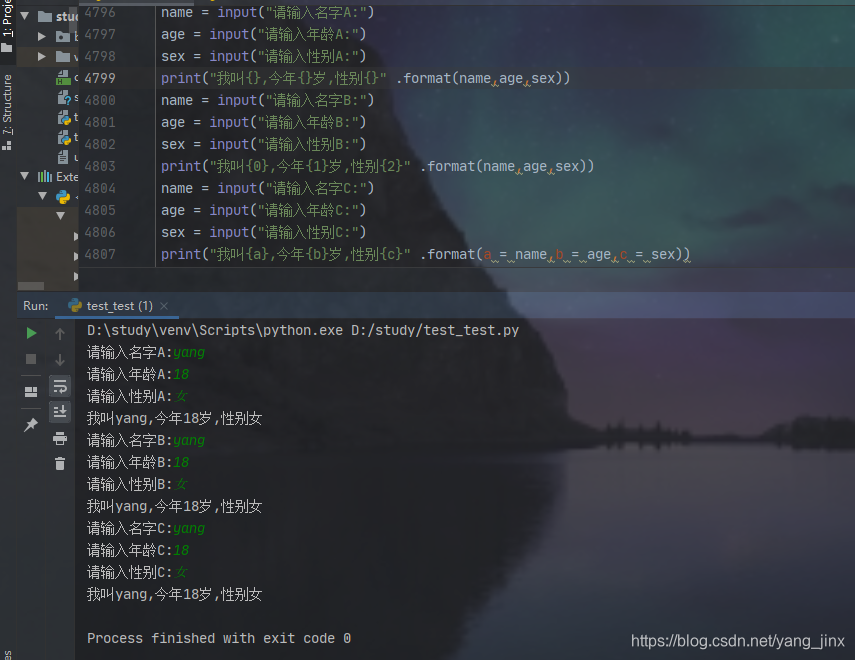This screenshot has height=660, width=855.
Task: Open the file with question-mark icon in tree
Action: pos(64,98)
